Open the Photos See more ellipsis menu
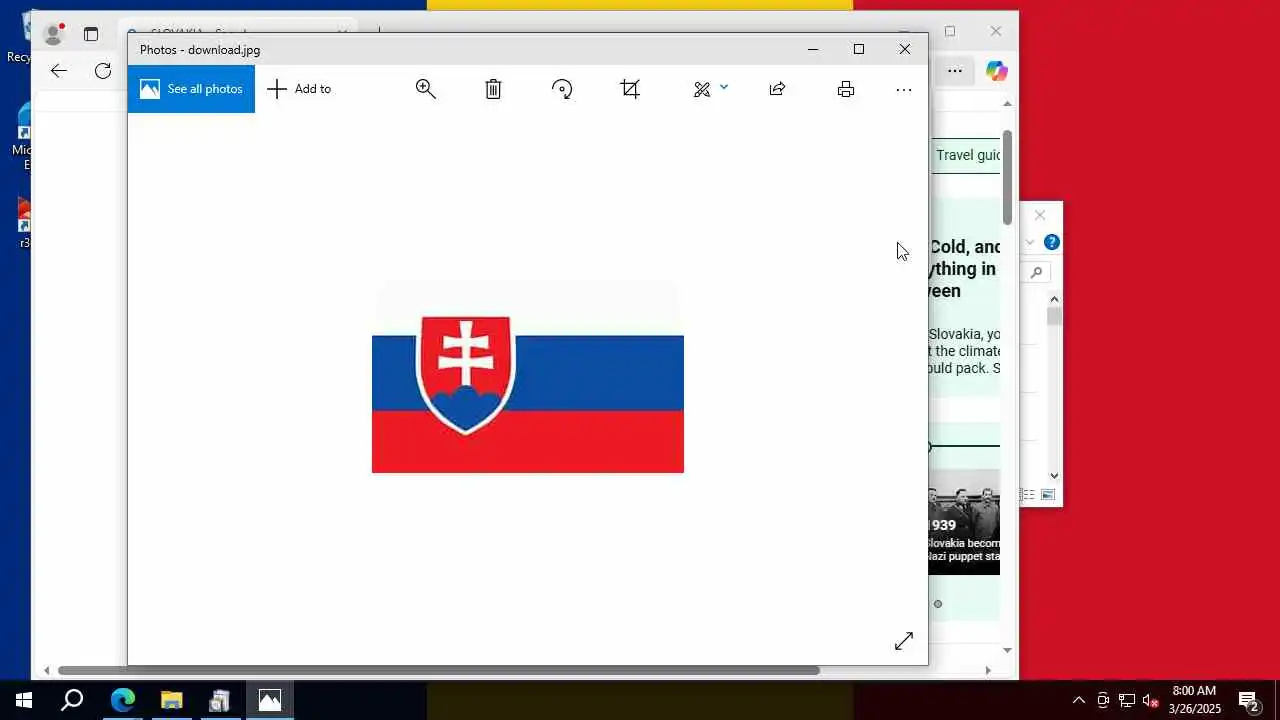The image size is (1280, 720). [x=904, y=90]
